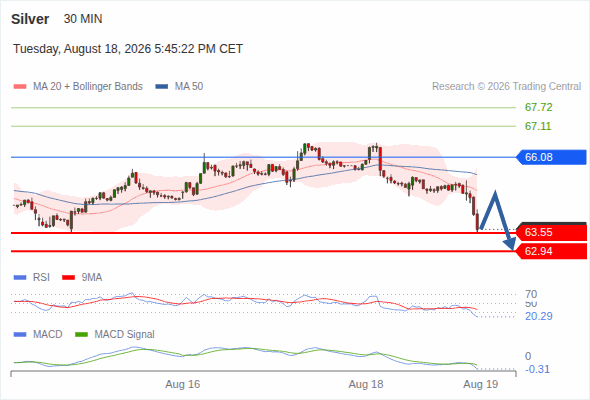Click the MACD legend blue swatch
Image resolution: width=590 pixels, height=400 pixels.
tap(20, 334)
